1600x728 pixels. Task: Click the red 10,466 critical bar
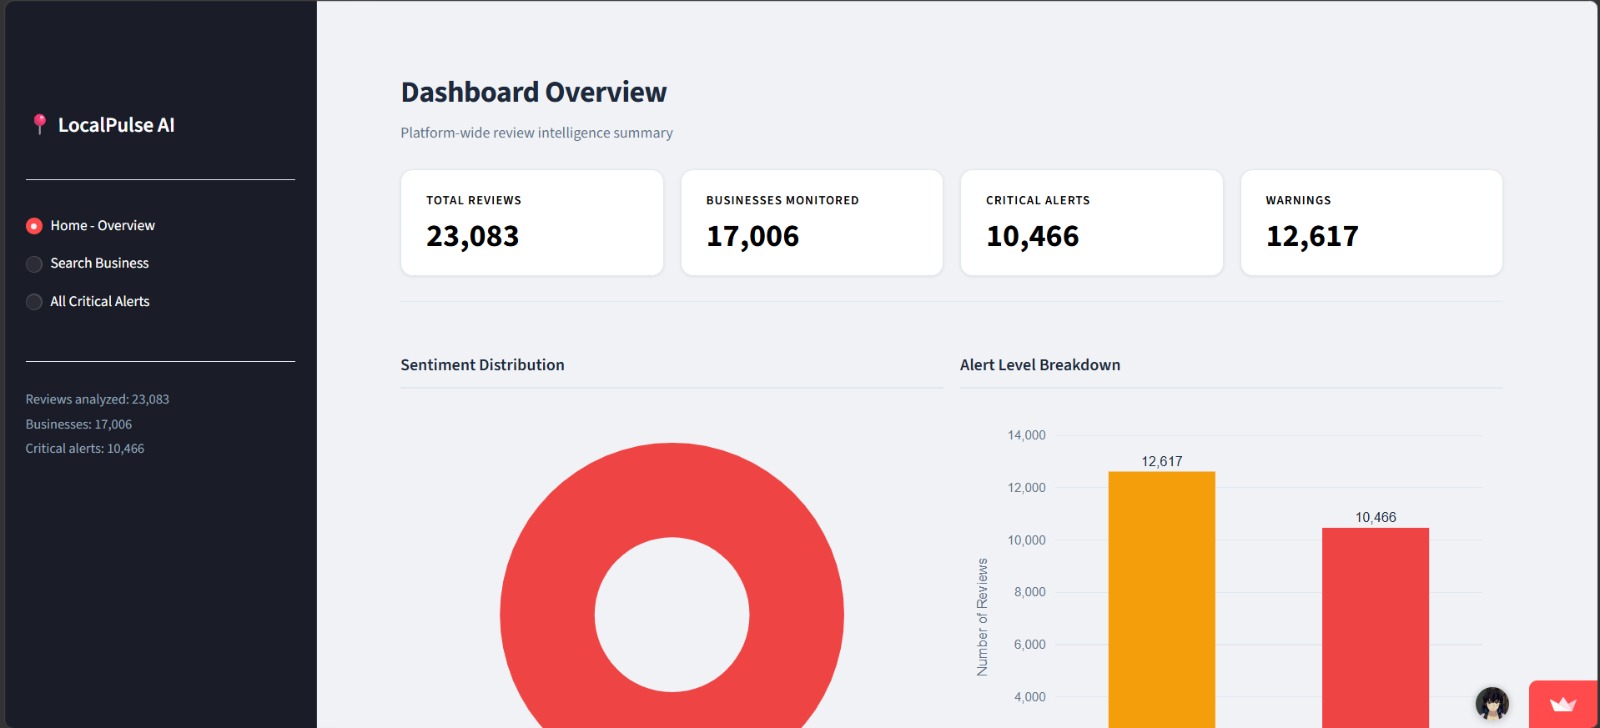click(x=1376, y=628)
